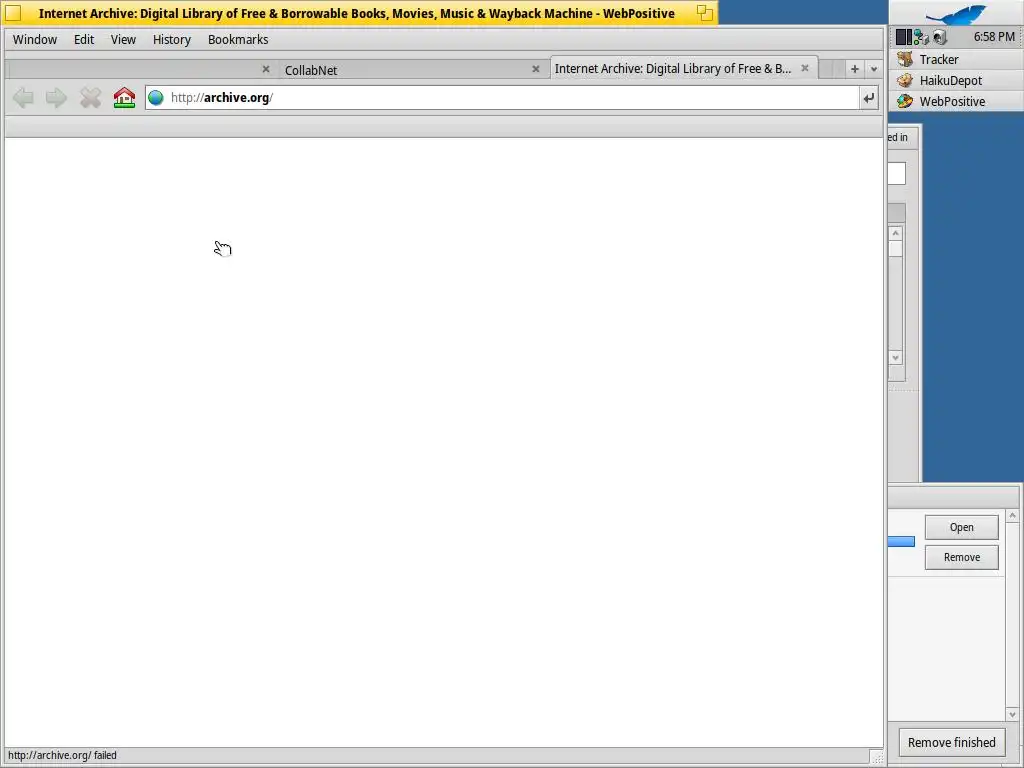Click the download progress bar

[901, 541]
